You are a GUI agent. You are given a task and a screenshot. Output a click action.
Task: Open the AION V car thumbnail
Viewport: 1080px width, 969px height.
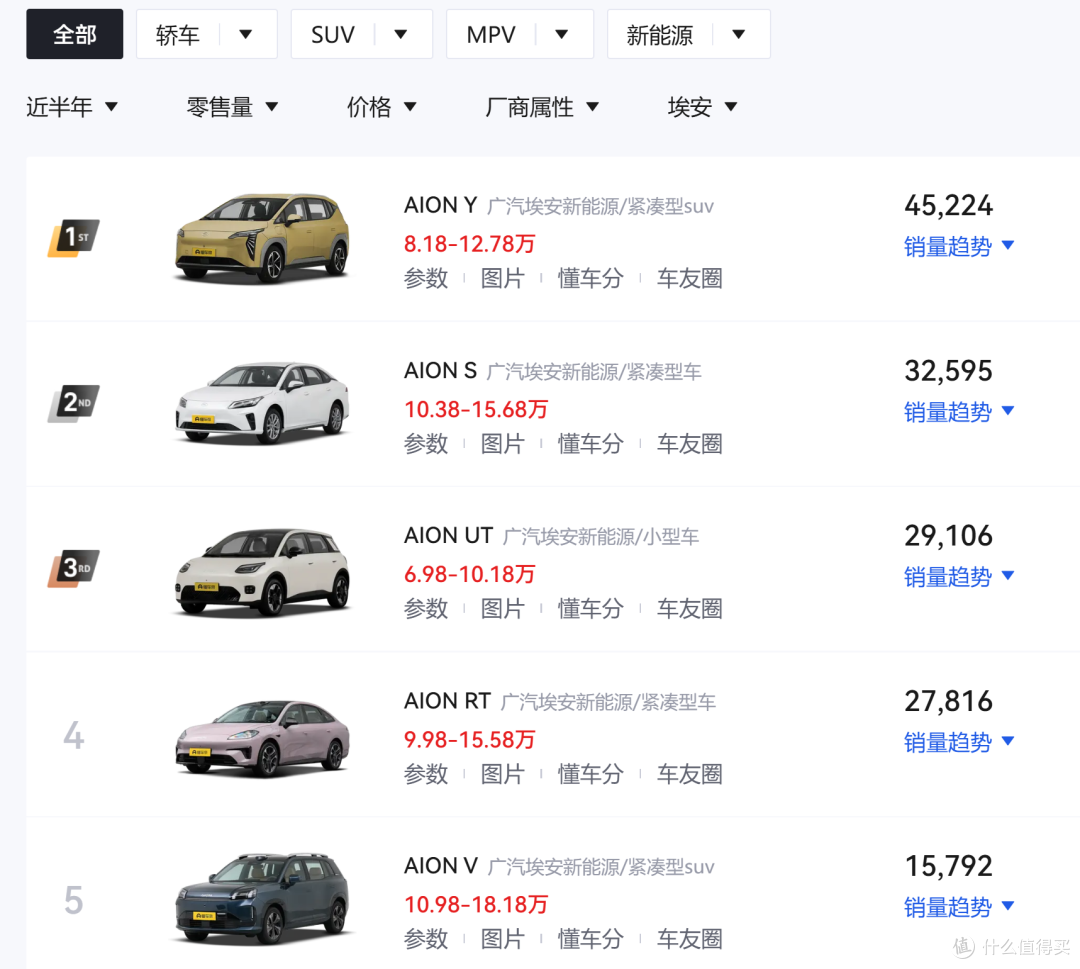pos(262,898)
